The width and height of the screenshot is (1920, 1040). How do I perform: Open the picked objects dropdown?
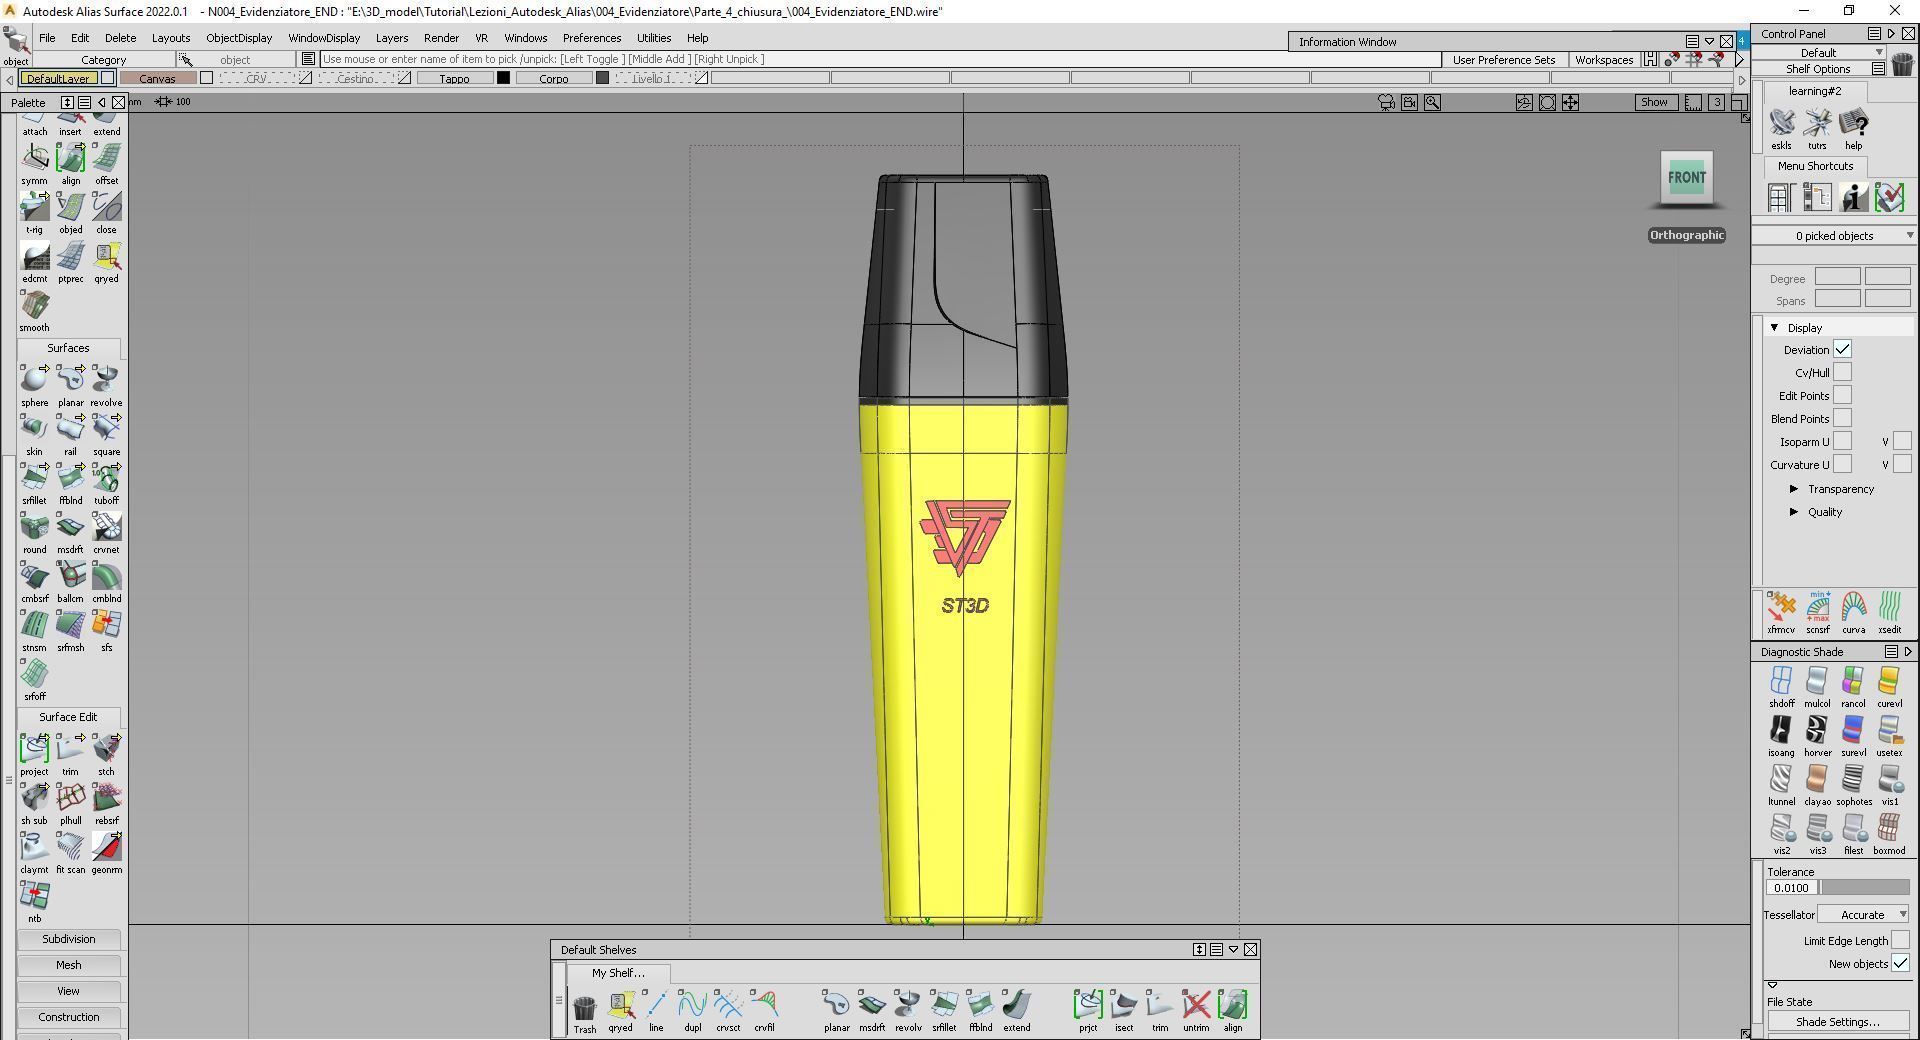(1835, 236)
